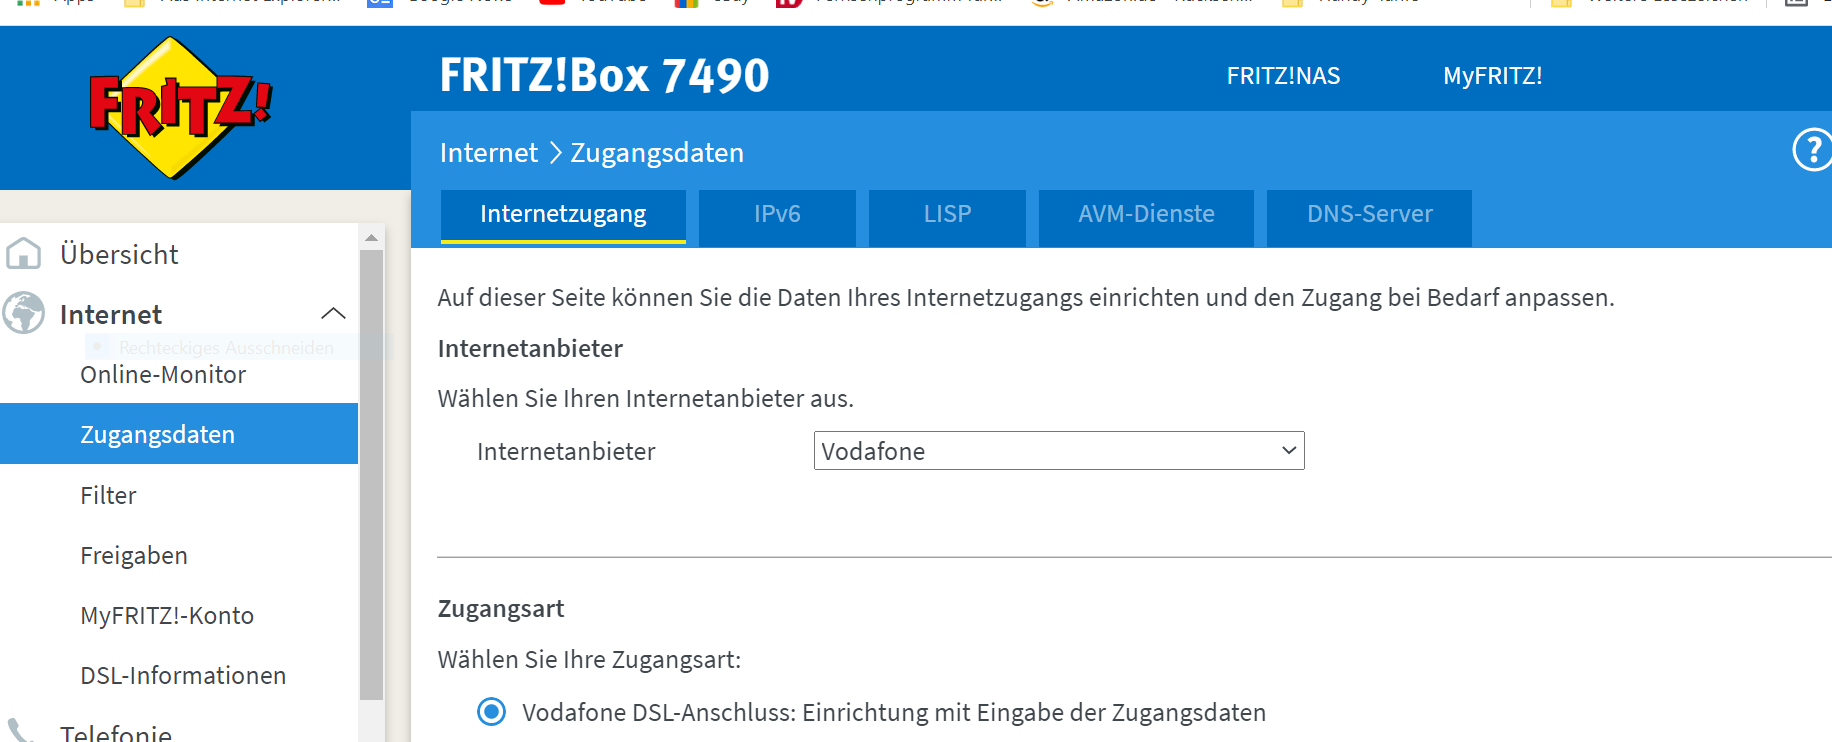The height and width of the screenshot is (742, 1832).
Task: Open DSL-Informationen in the sidebar
Action: pyautogui.click(x=183, y=675)
